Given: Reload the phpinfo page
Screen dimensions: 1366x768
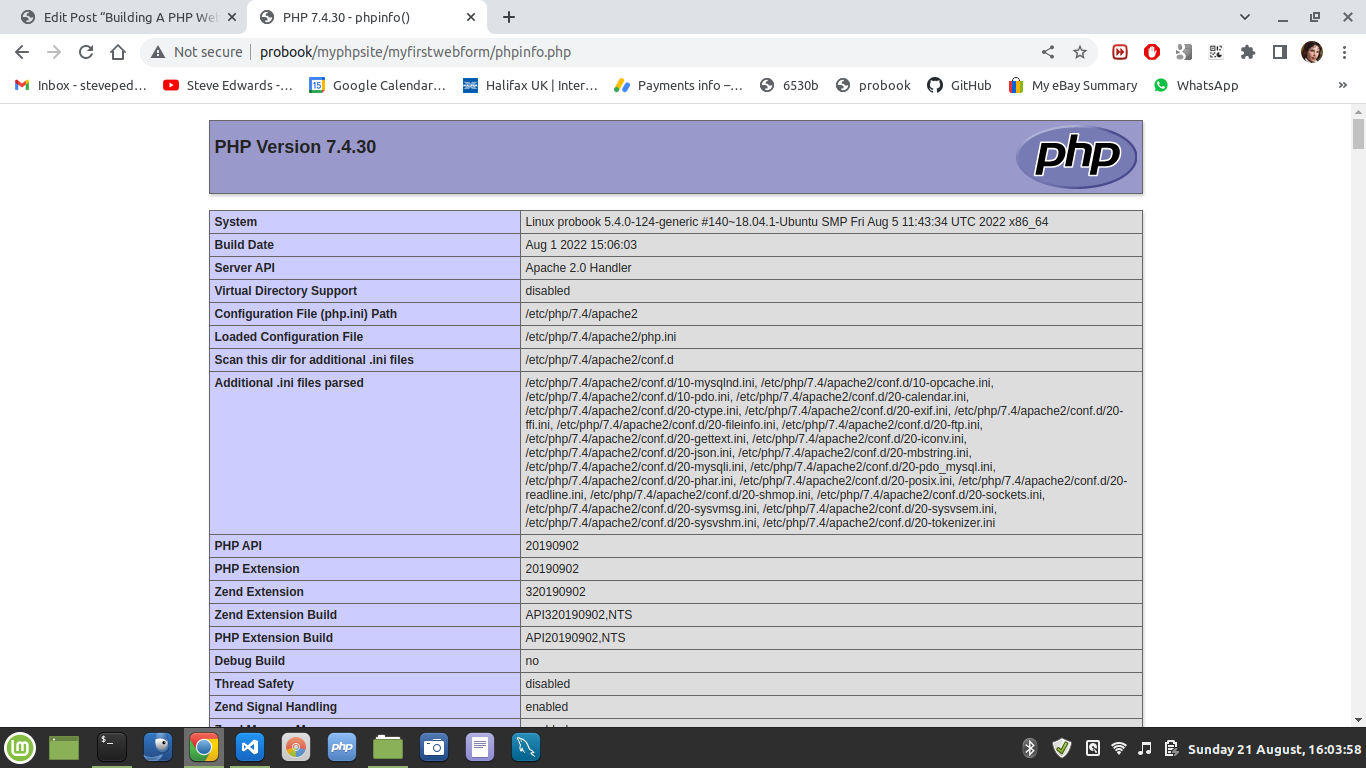Looking at the screenshot, I should [x=86, y=52].
